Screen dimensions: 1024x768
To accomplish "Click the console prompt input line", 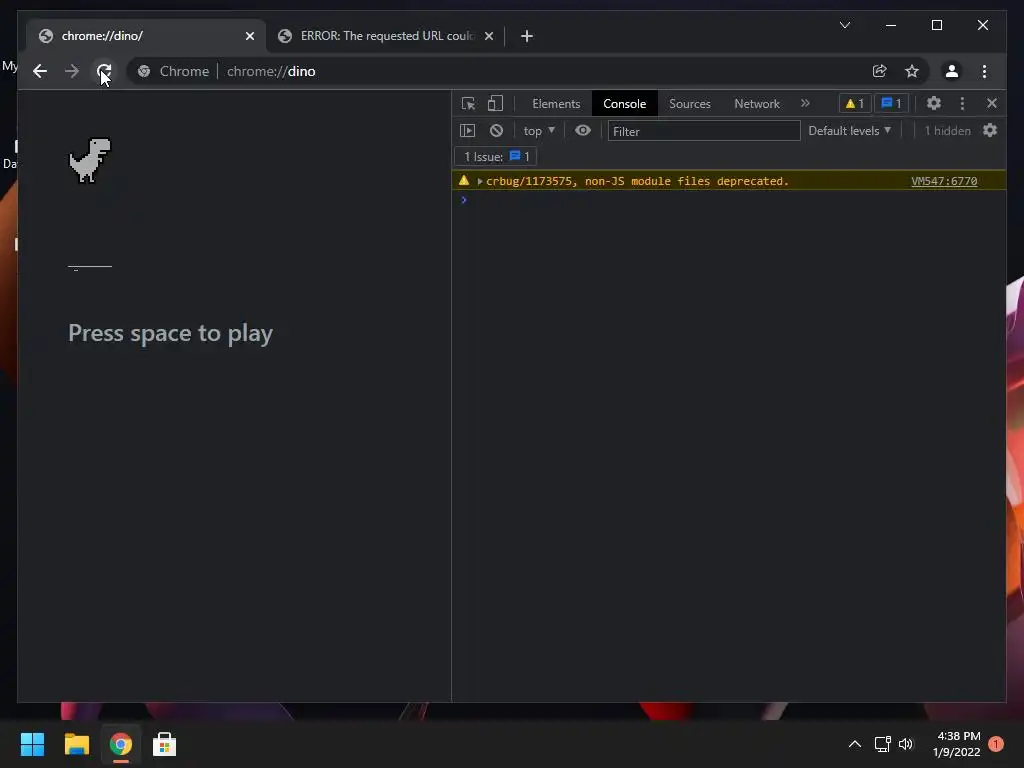I will 728,199.
